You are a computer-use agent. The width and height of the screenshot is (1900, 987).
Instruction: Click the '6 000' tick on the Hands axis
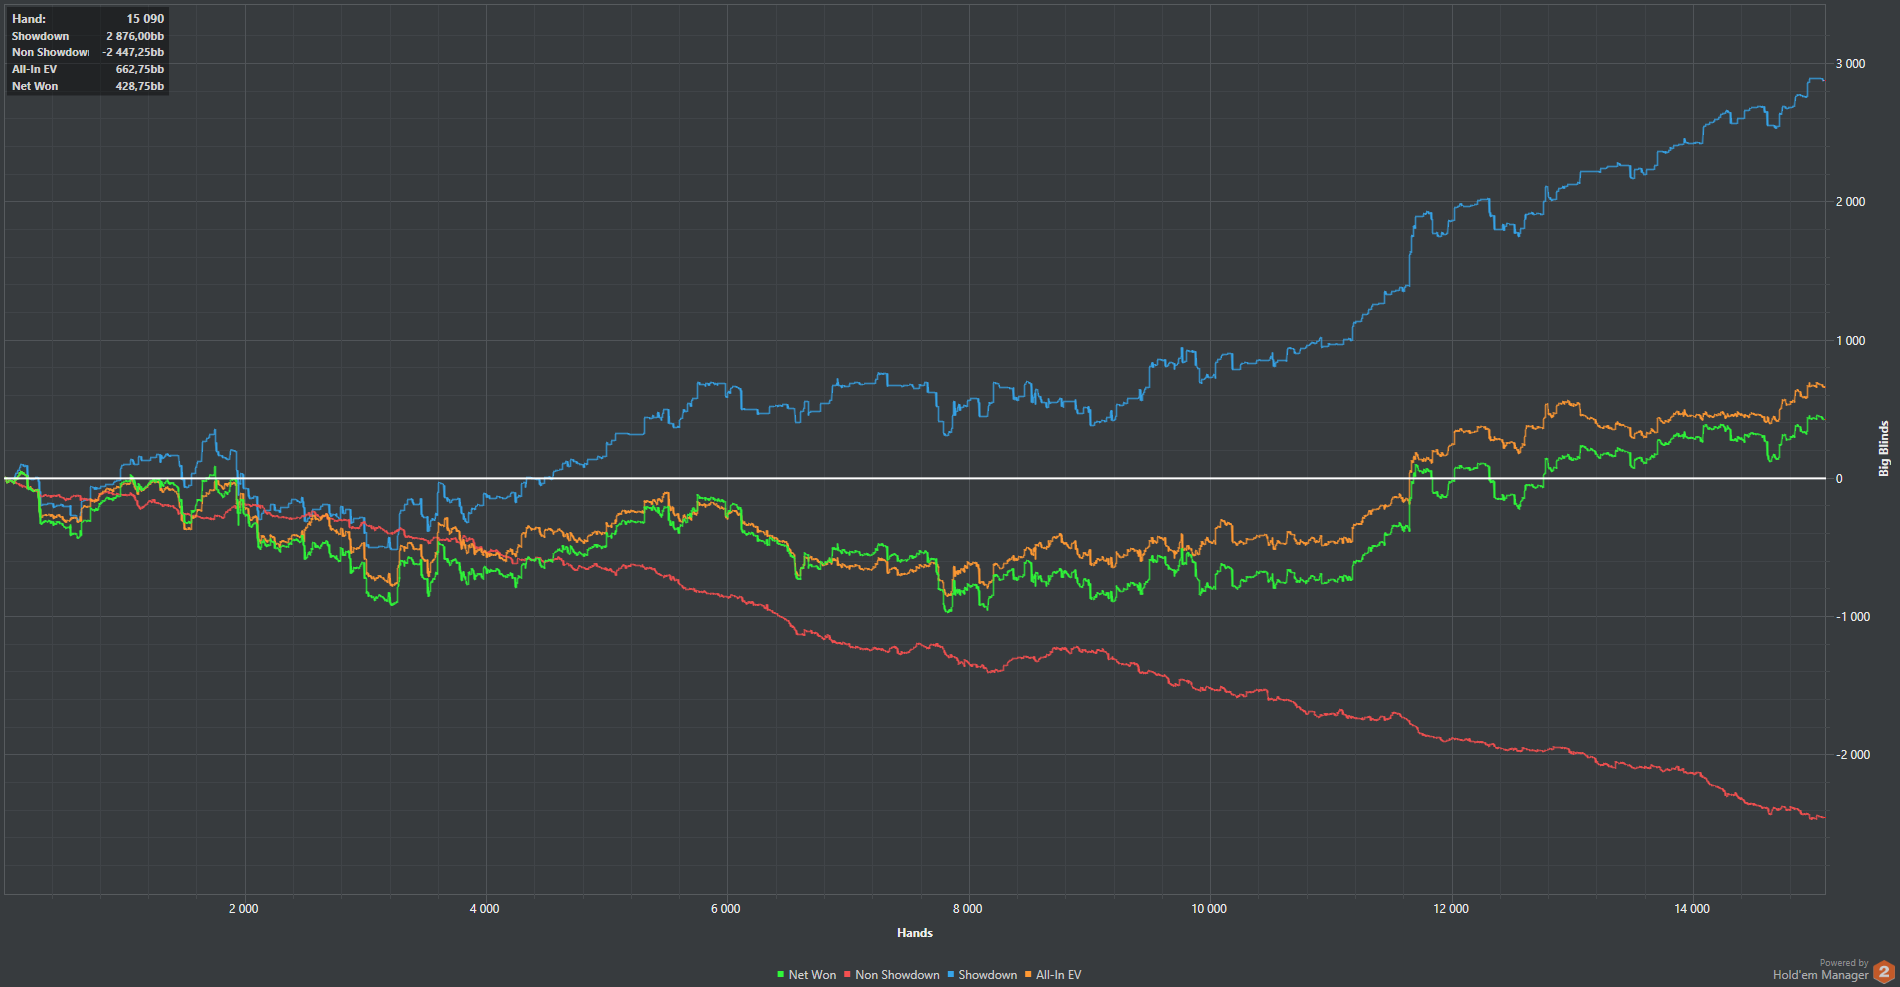(726, 909)
